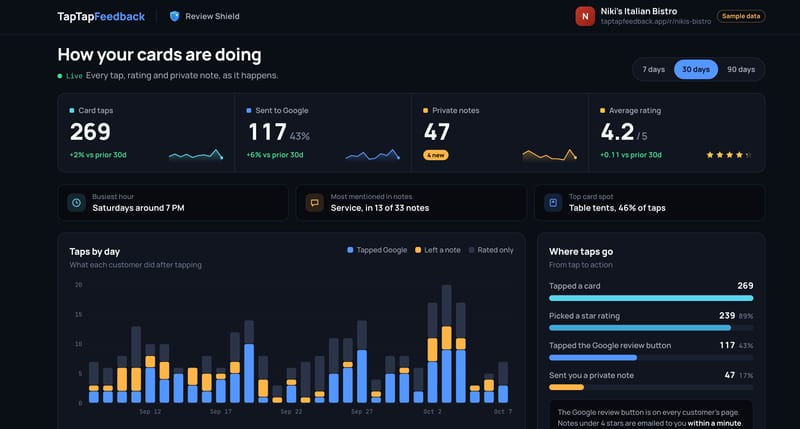Click +0.11 vs prior 30d text
Screen dimensions: 800x429
point(631,155)
